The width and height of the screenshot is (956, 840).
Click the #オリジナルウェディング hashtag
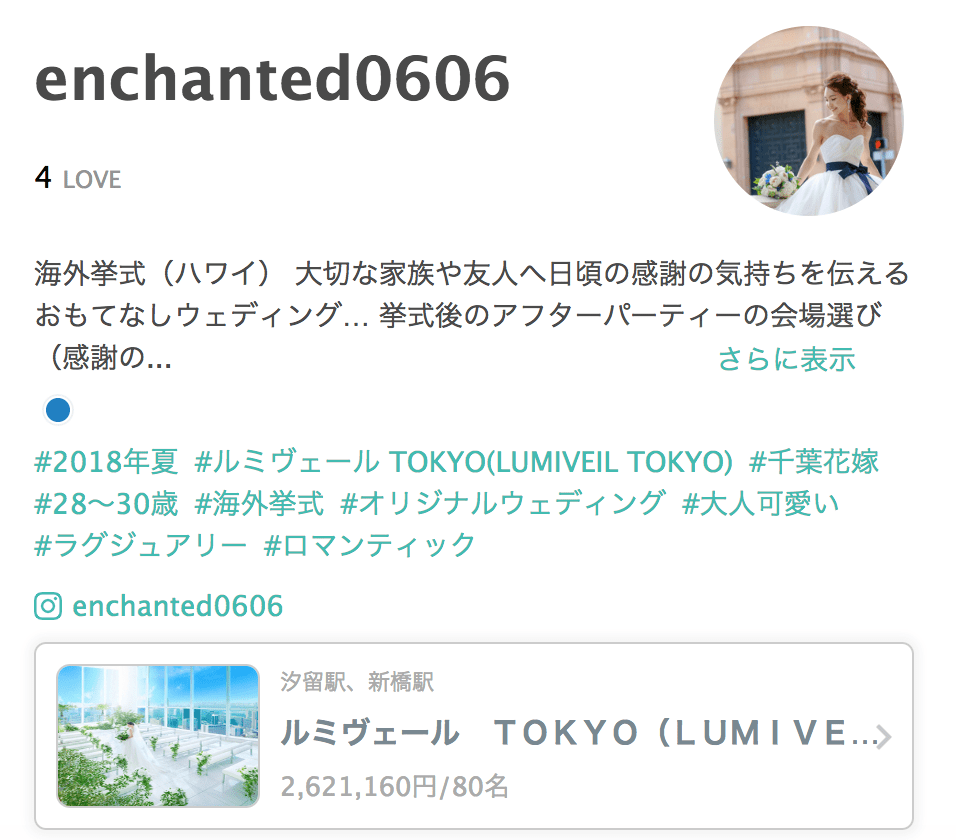[502, 504]
